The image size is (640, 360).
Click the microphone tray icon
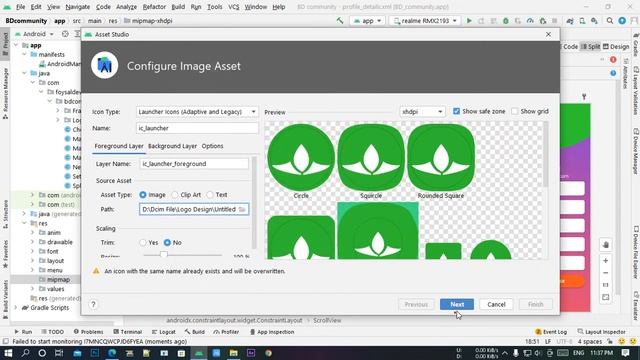click(x=516, y=353)
